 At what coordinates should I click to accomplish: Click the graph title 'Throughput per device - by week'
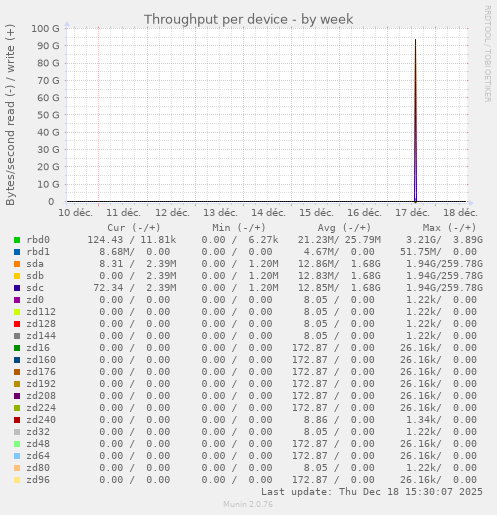[248, 19]
